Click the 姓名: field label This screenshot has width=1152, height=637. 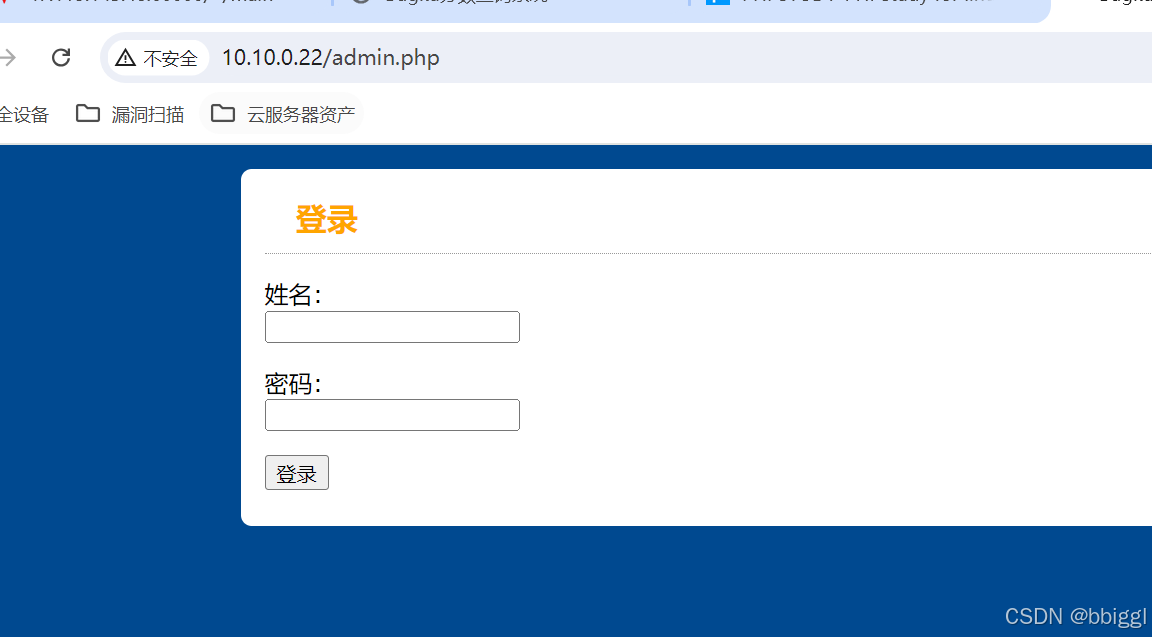point(293,295)
